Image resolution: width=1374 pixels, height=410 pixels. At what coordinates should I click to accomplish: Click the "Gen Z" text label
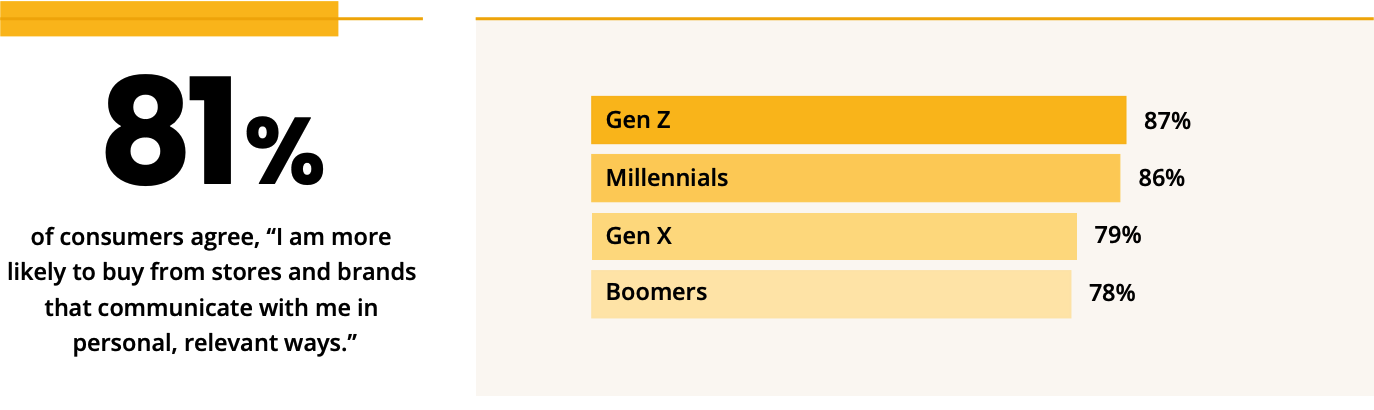point(638,121)
